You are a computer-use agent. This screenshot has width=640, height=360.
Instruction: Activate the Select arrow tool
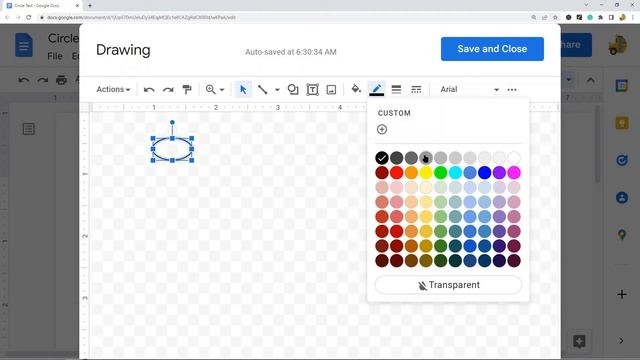243,89
